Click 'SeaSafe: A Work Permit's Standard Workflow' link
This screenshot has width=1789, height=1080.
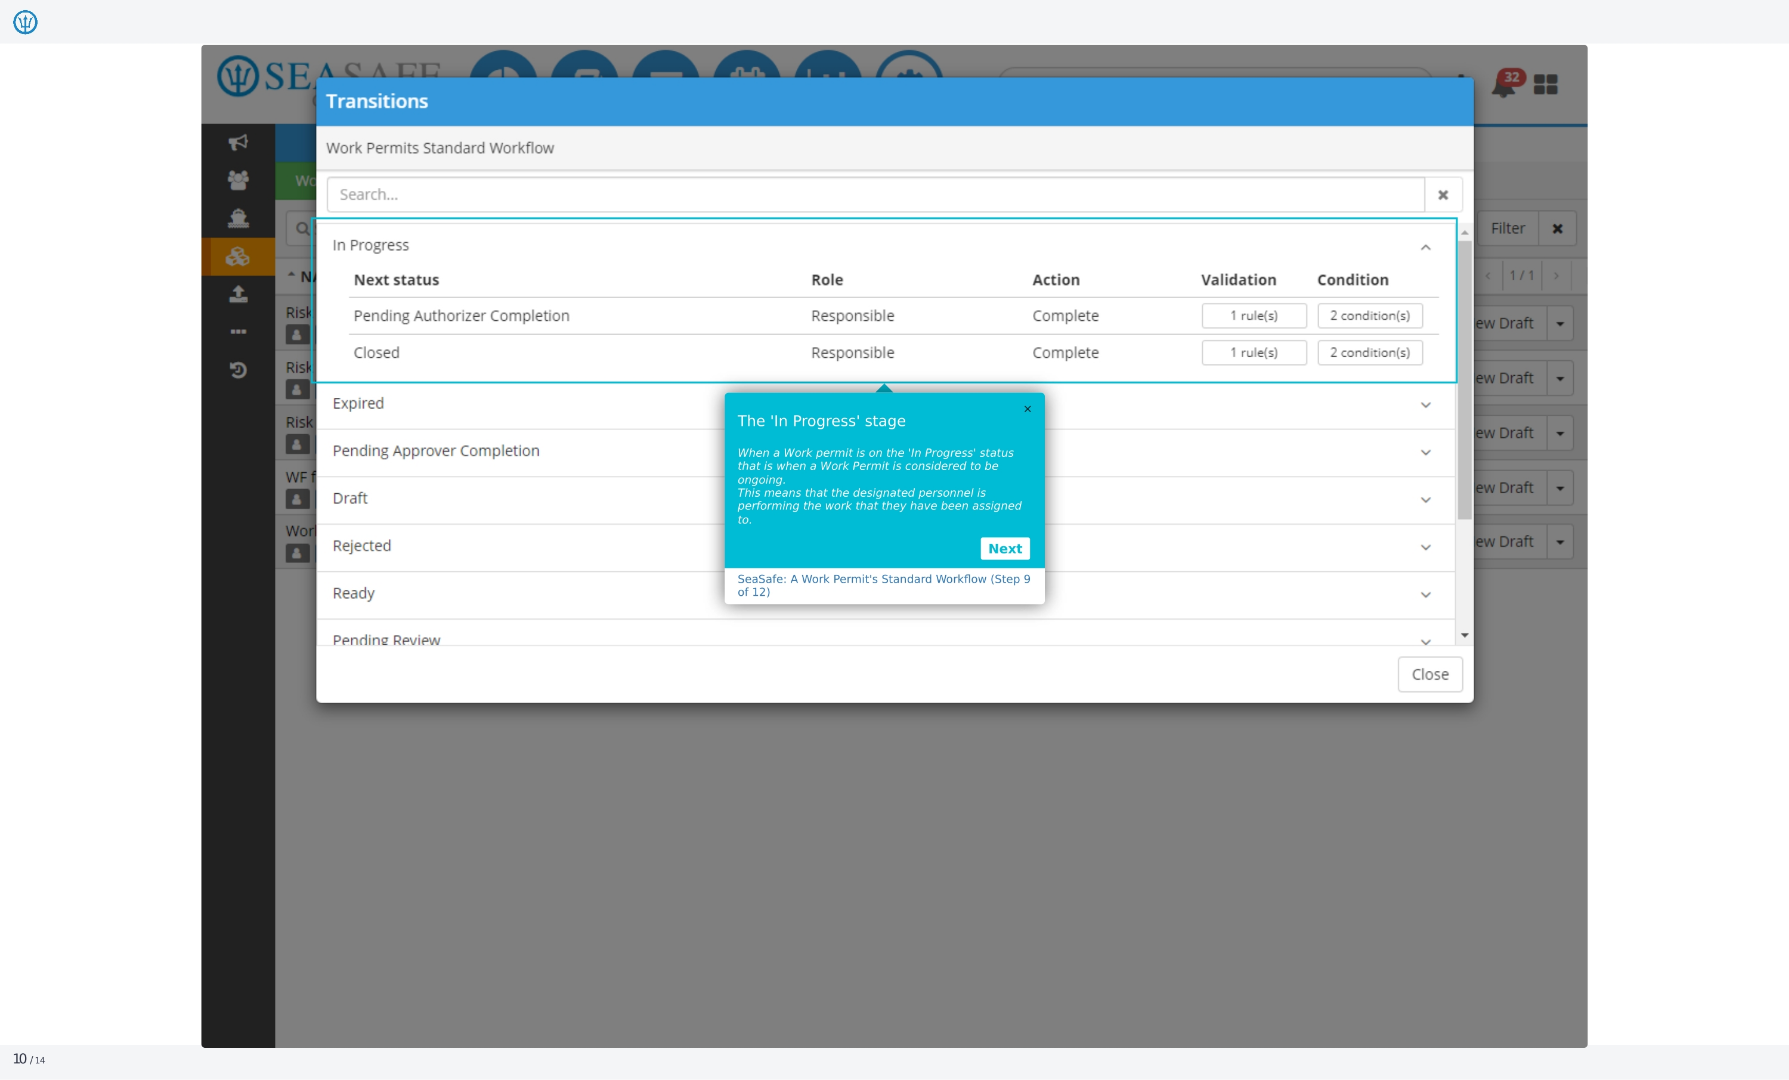(884, 585)
